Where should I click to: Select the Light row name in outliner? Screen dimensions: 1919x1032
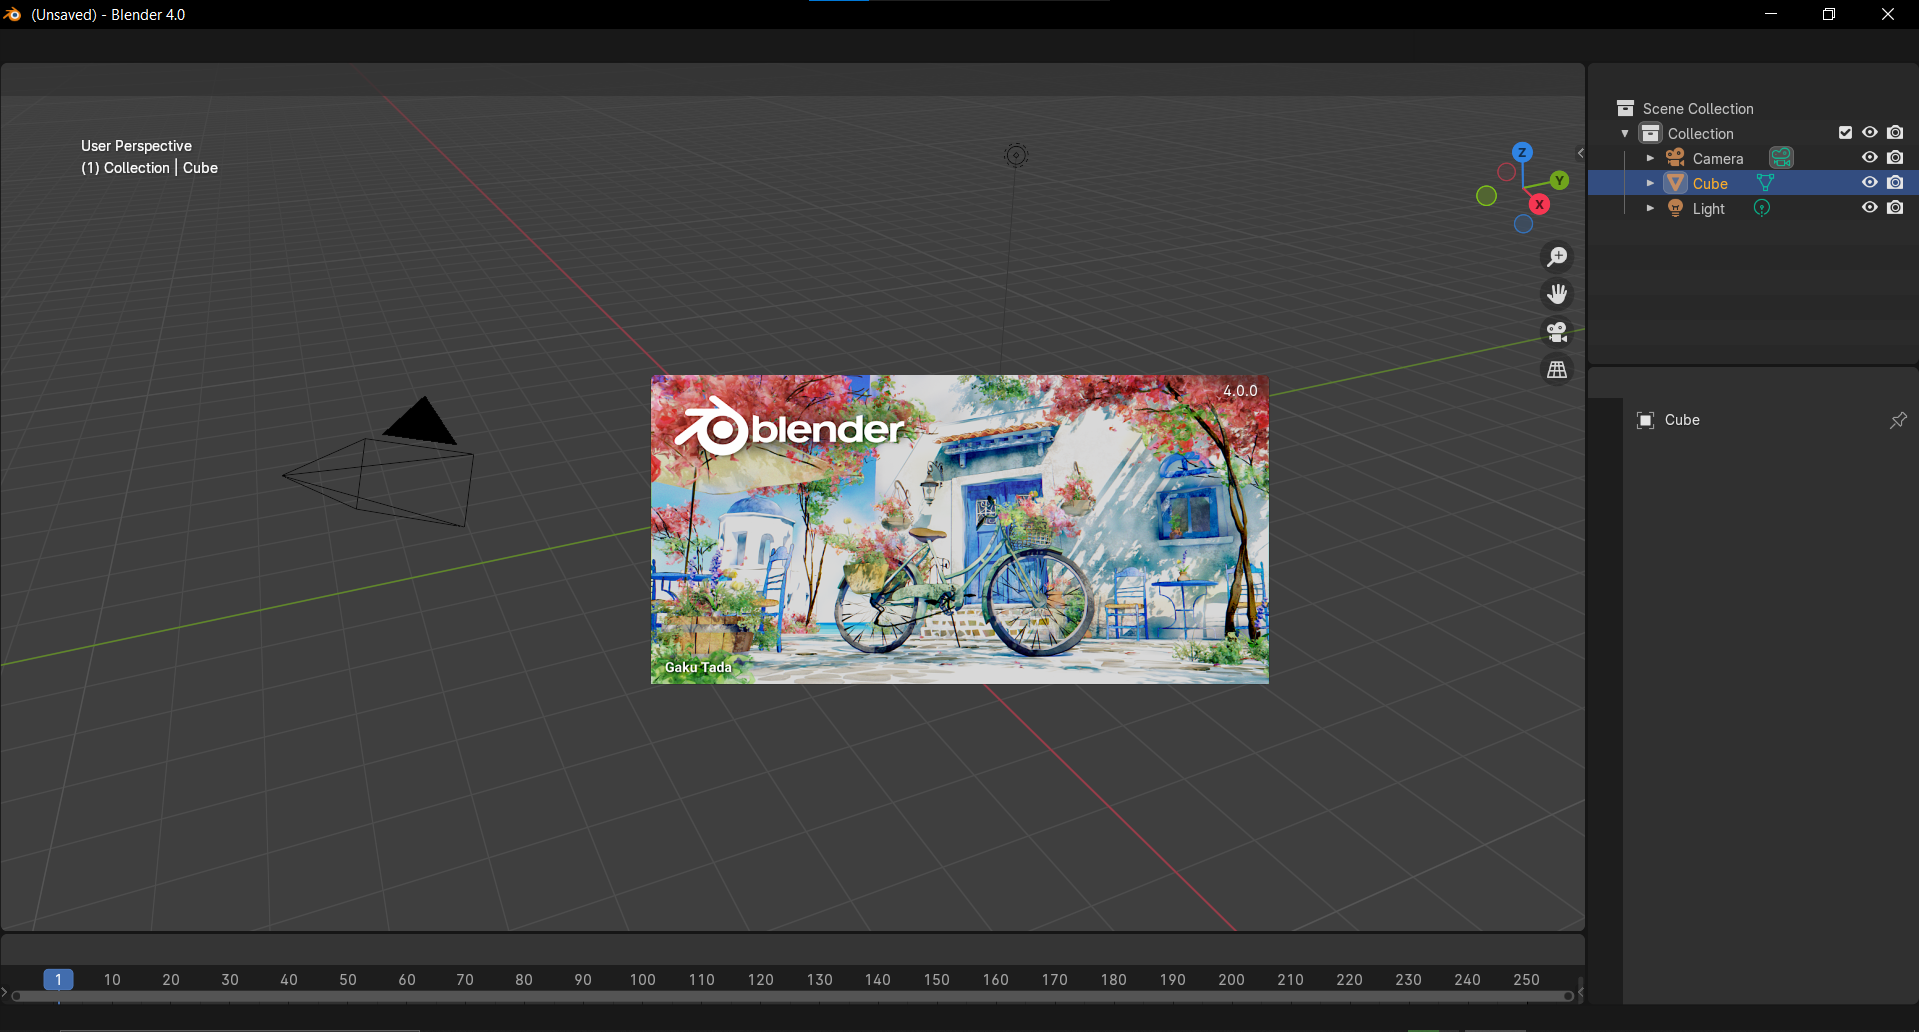[x=1708, y=208]
